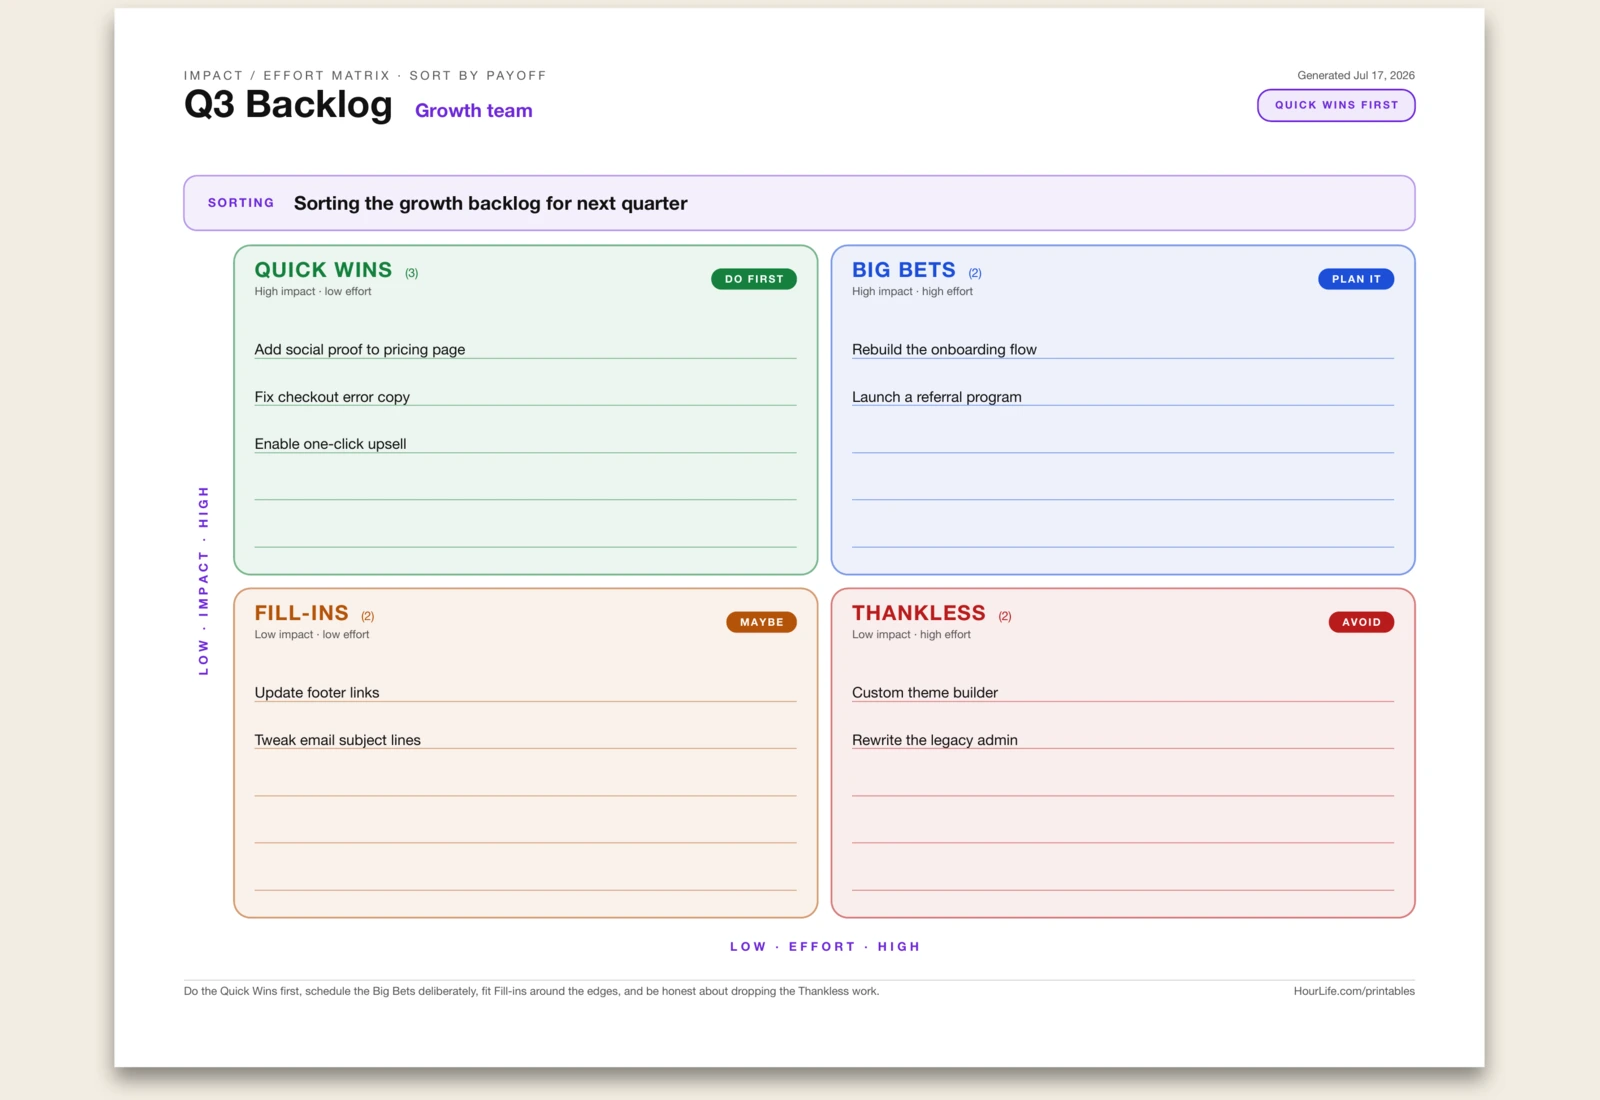The height and width of the screenshot is (1100, 1600).
Task: Click the QUICK WINS quadrant heading
Action: pos(323,270)
